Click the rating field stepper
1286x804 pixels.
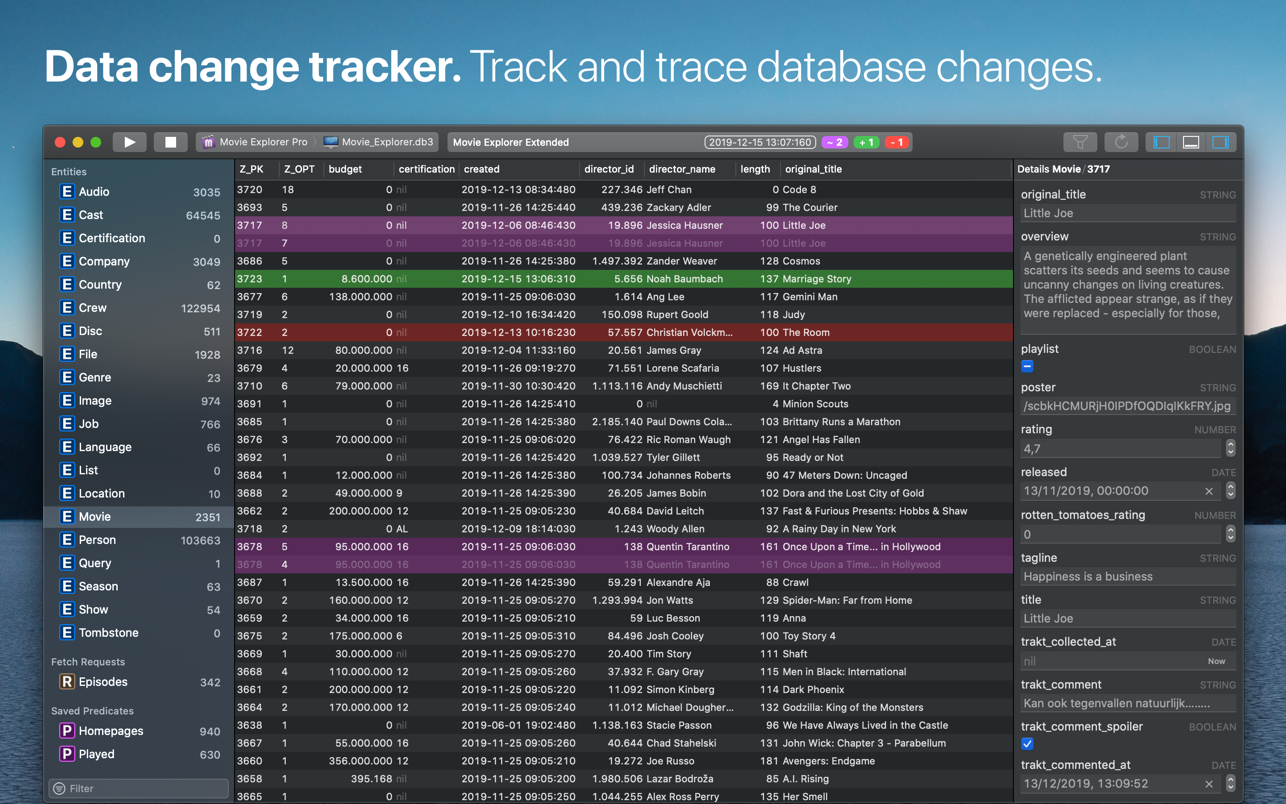(1230, 449)
